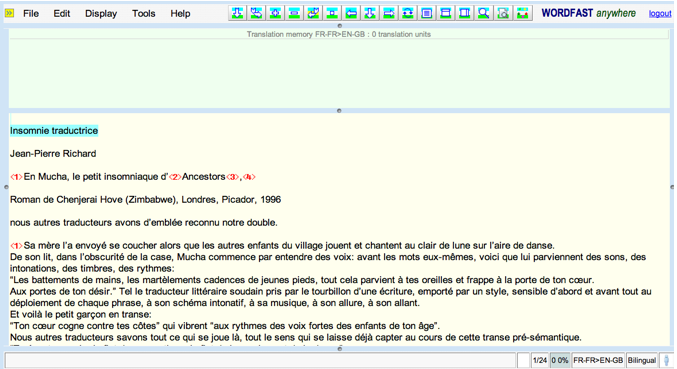Open the File menu

tap(31, 14)
